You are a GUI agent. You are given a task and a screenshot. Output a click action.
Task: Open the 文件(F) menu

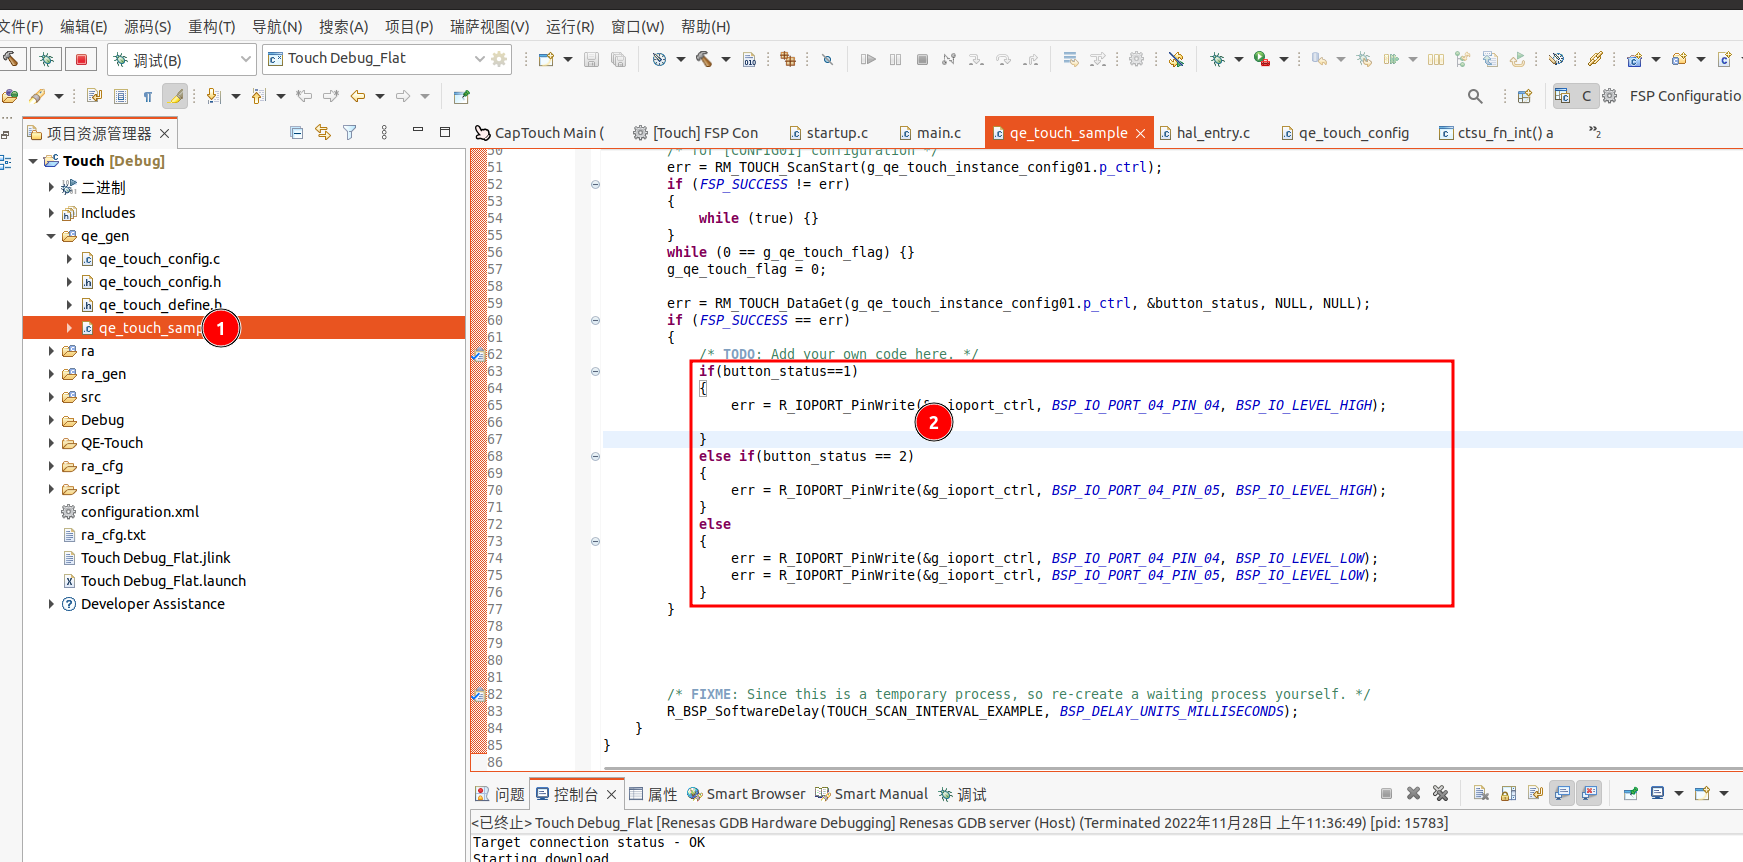coord(22,26)
